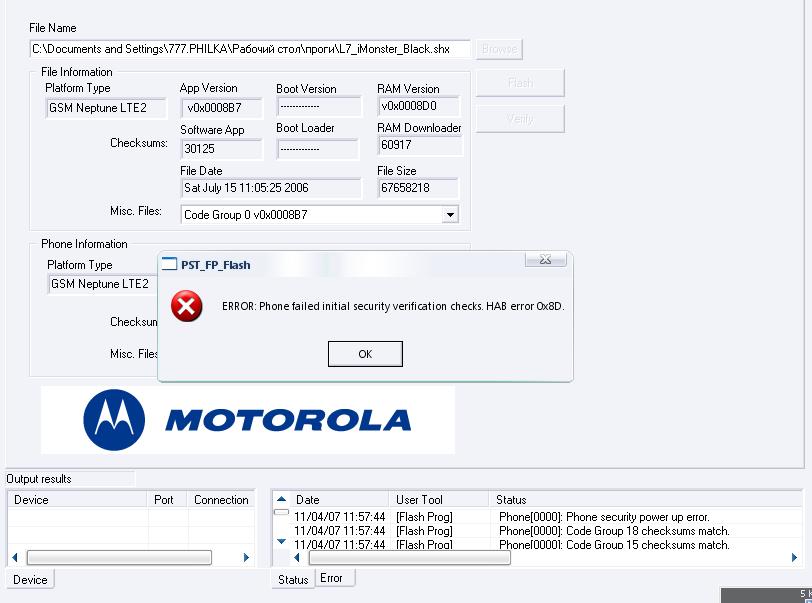
Task: Click the Boot Loader checksum field
Action: pyautogui.click(x=317, y=149)
